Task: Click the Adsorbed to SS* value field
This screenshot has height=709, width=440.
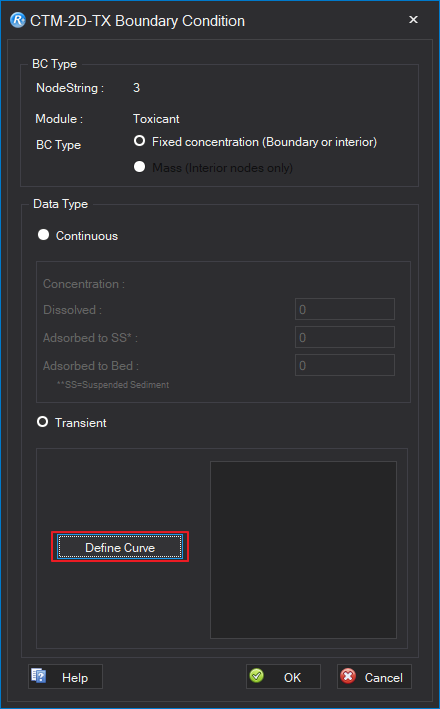Action: 345,337
